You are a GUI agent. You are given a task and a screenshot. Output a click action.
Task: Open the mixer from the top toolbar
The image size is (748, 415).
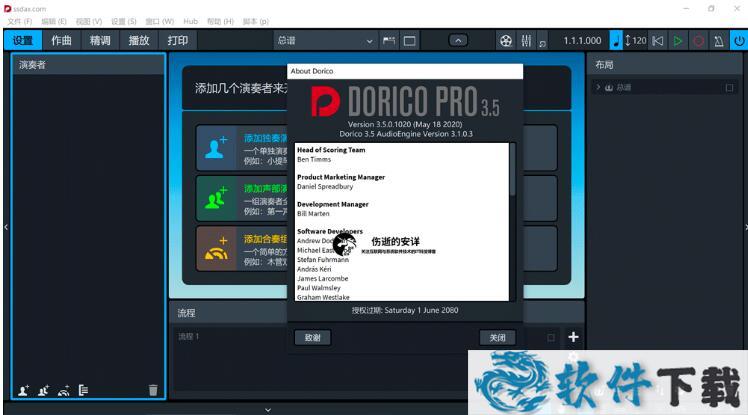524,41
